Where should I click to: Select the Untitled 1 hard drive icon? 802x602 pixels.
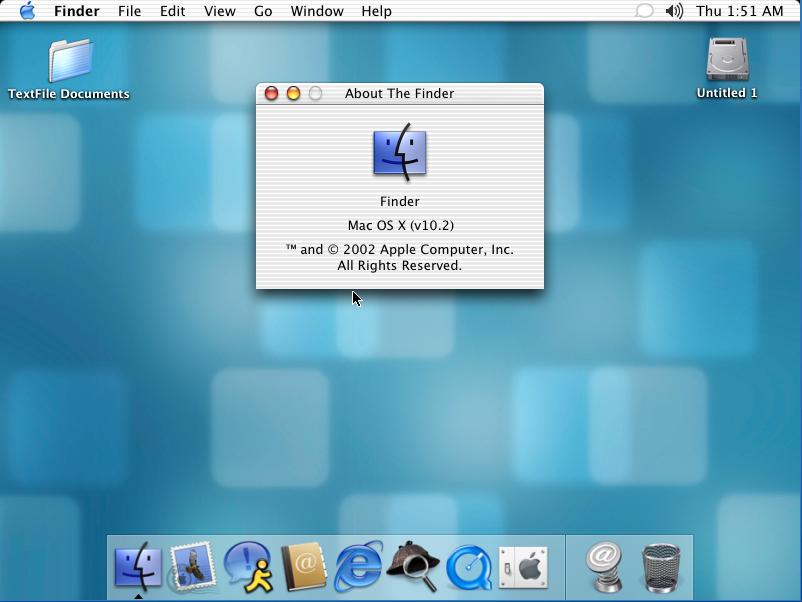[x=727, y=59]
